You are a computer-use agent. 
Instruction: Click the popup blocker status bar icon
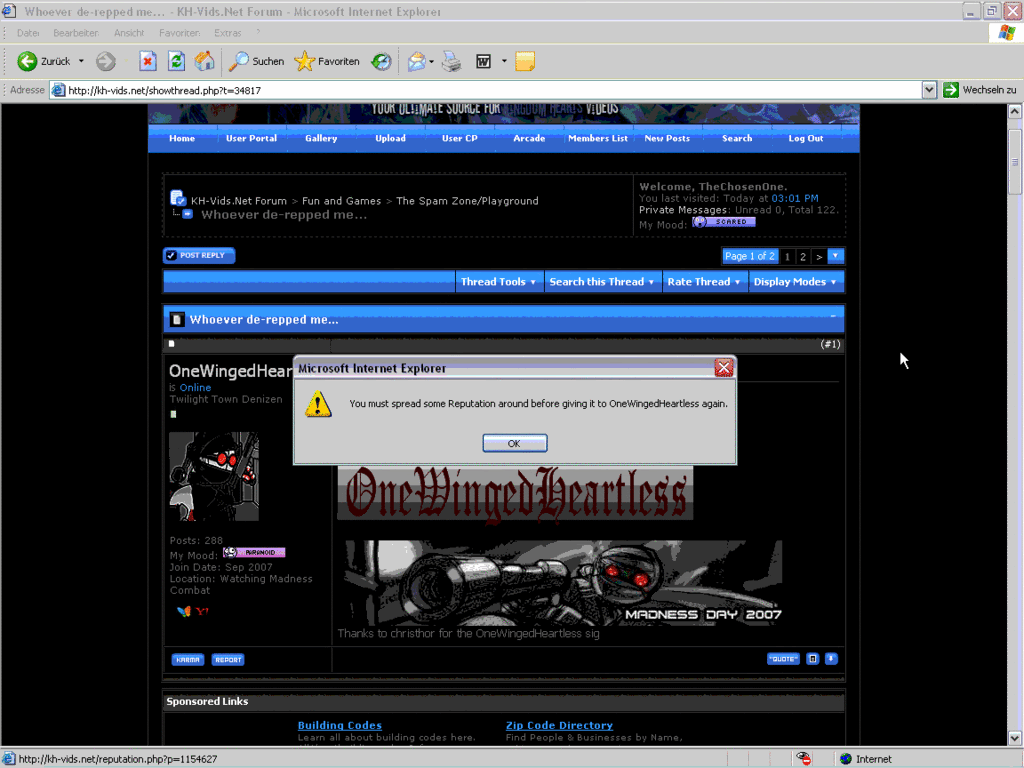[x=803, y=758]
